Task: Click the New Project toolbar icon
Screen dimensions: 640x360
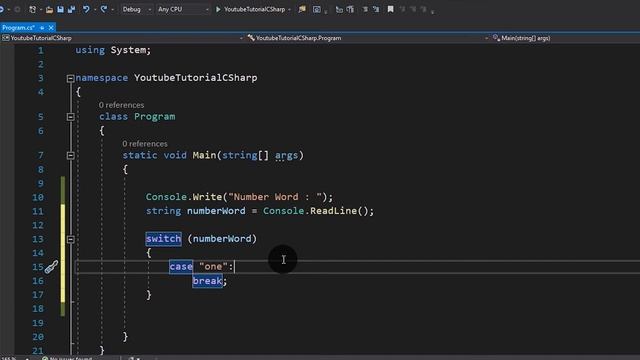Action: tap(33, 9)
